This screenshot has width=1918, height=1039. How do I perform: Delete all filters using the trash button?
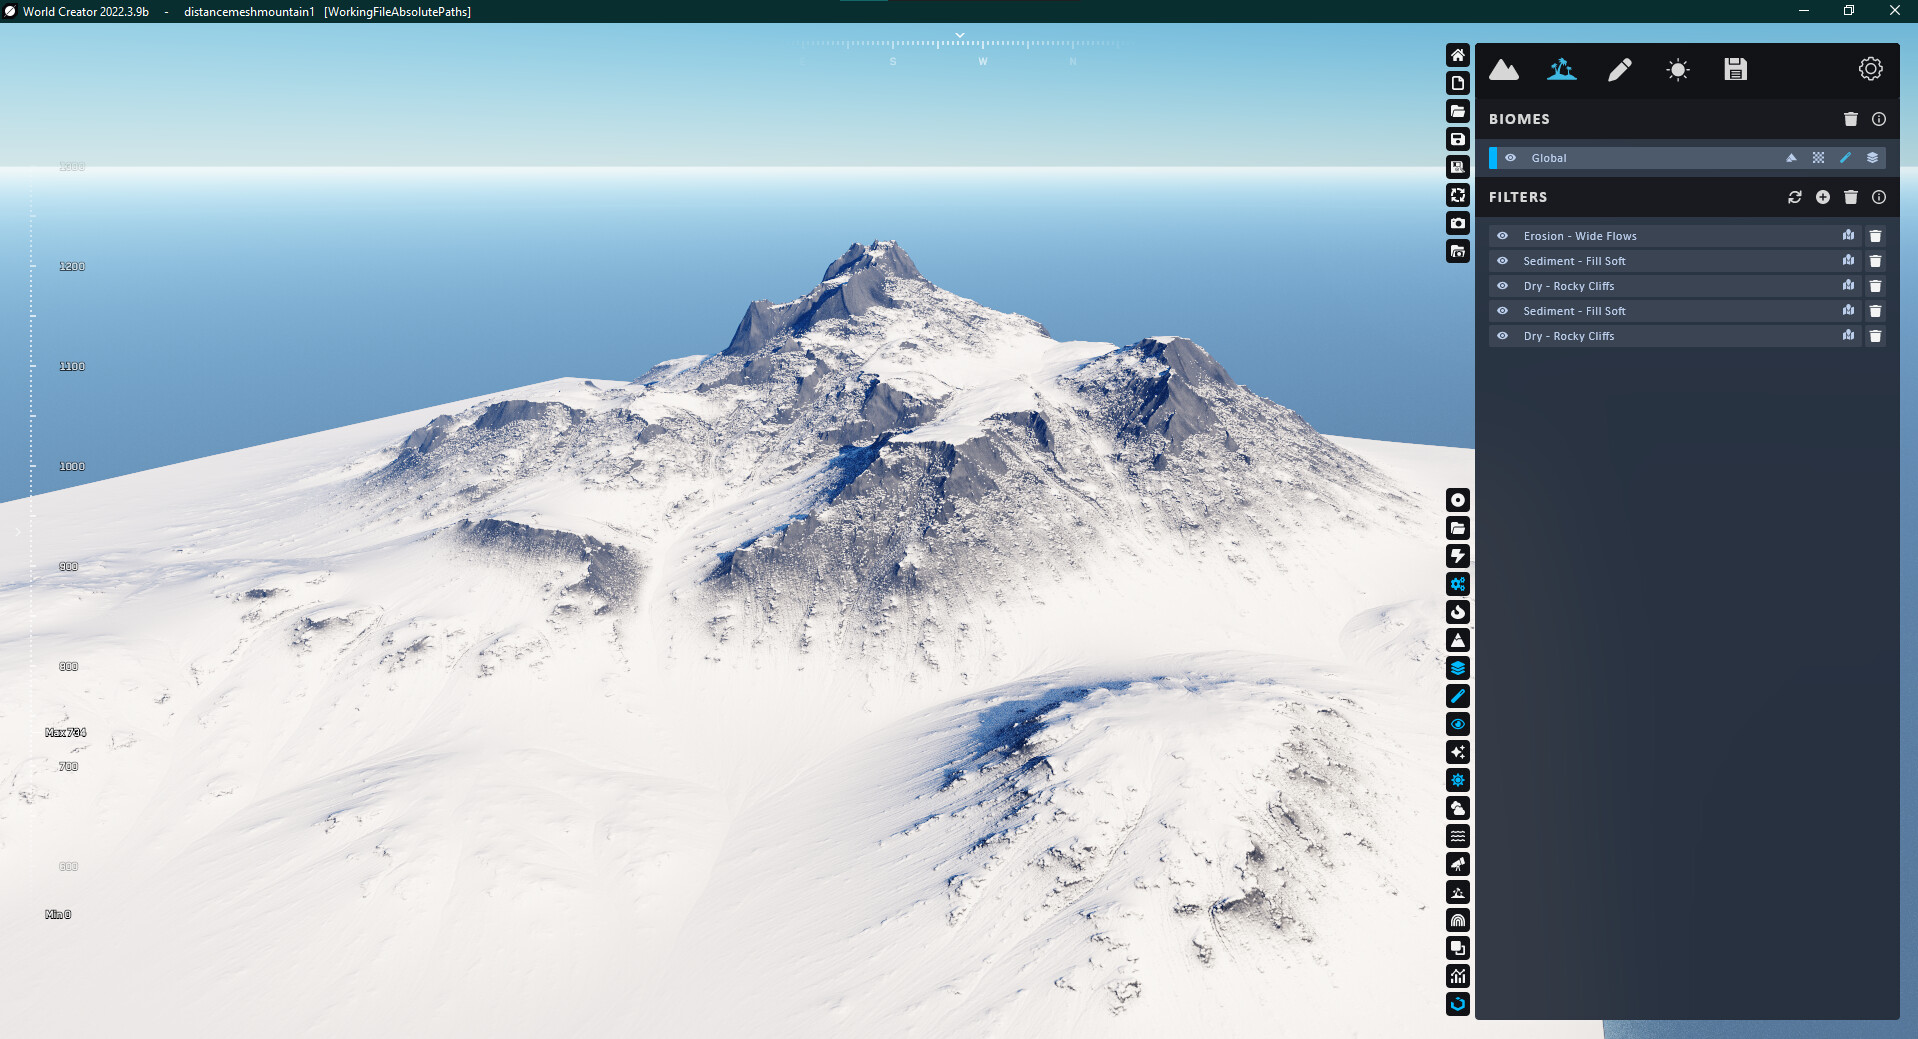[x=1851, y=197]
